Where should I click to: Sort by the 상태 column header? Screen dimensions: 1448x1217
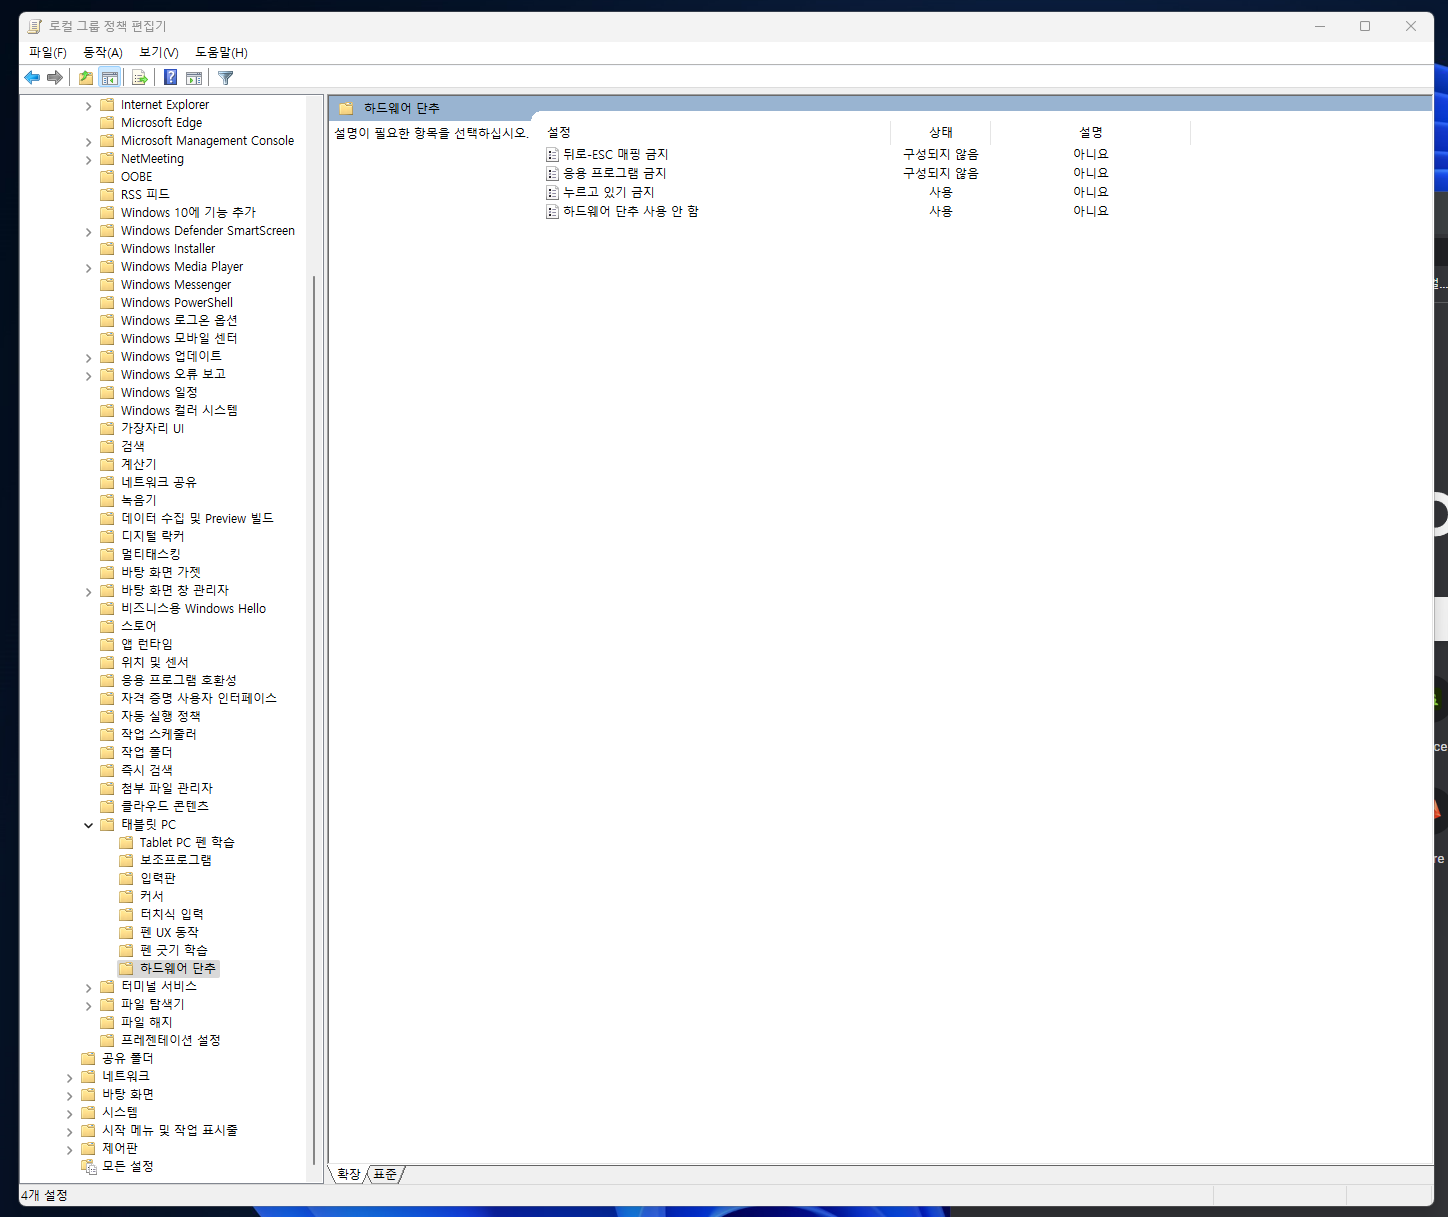pyautogui.click(x=941, y=132)
